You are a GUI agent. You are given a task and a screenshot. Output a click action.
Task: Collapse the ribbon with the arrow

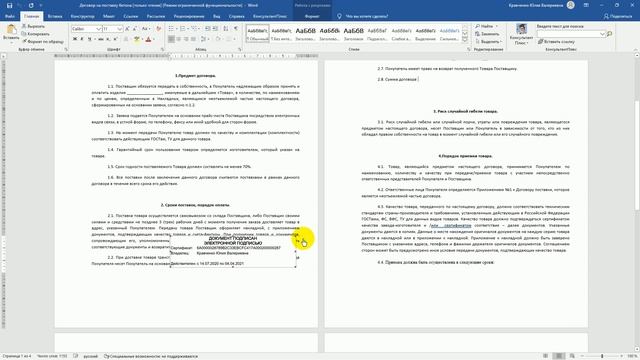point(635,50)
